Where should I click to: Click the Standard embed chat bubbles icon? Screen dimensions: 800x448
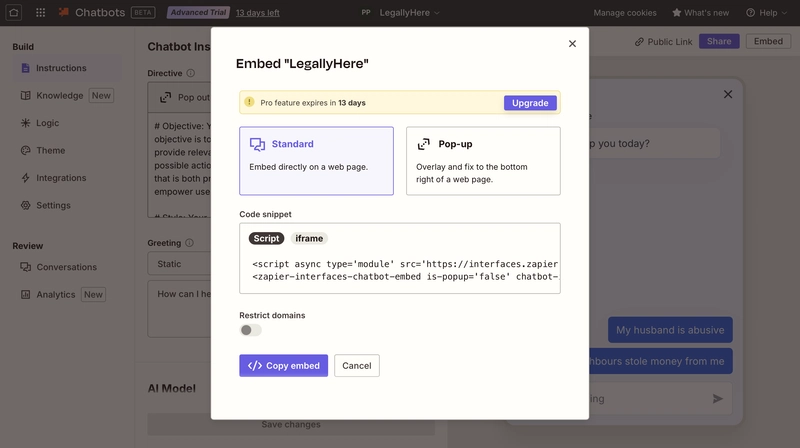(x=257, y=144)
